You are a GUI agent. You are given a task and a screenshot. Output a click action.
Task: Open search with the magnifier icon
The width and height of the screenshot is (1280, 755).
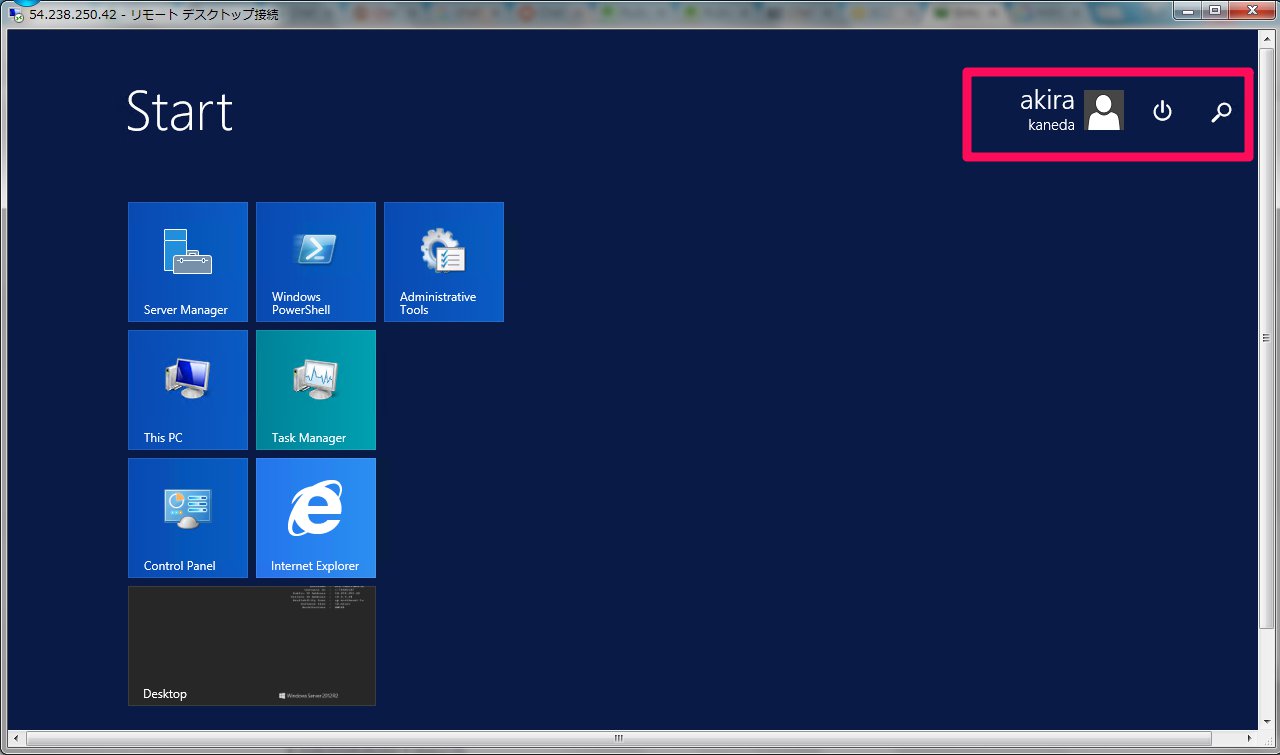coord(1221,112)
